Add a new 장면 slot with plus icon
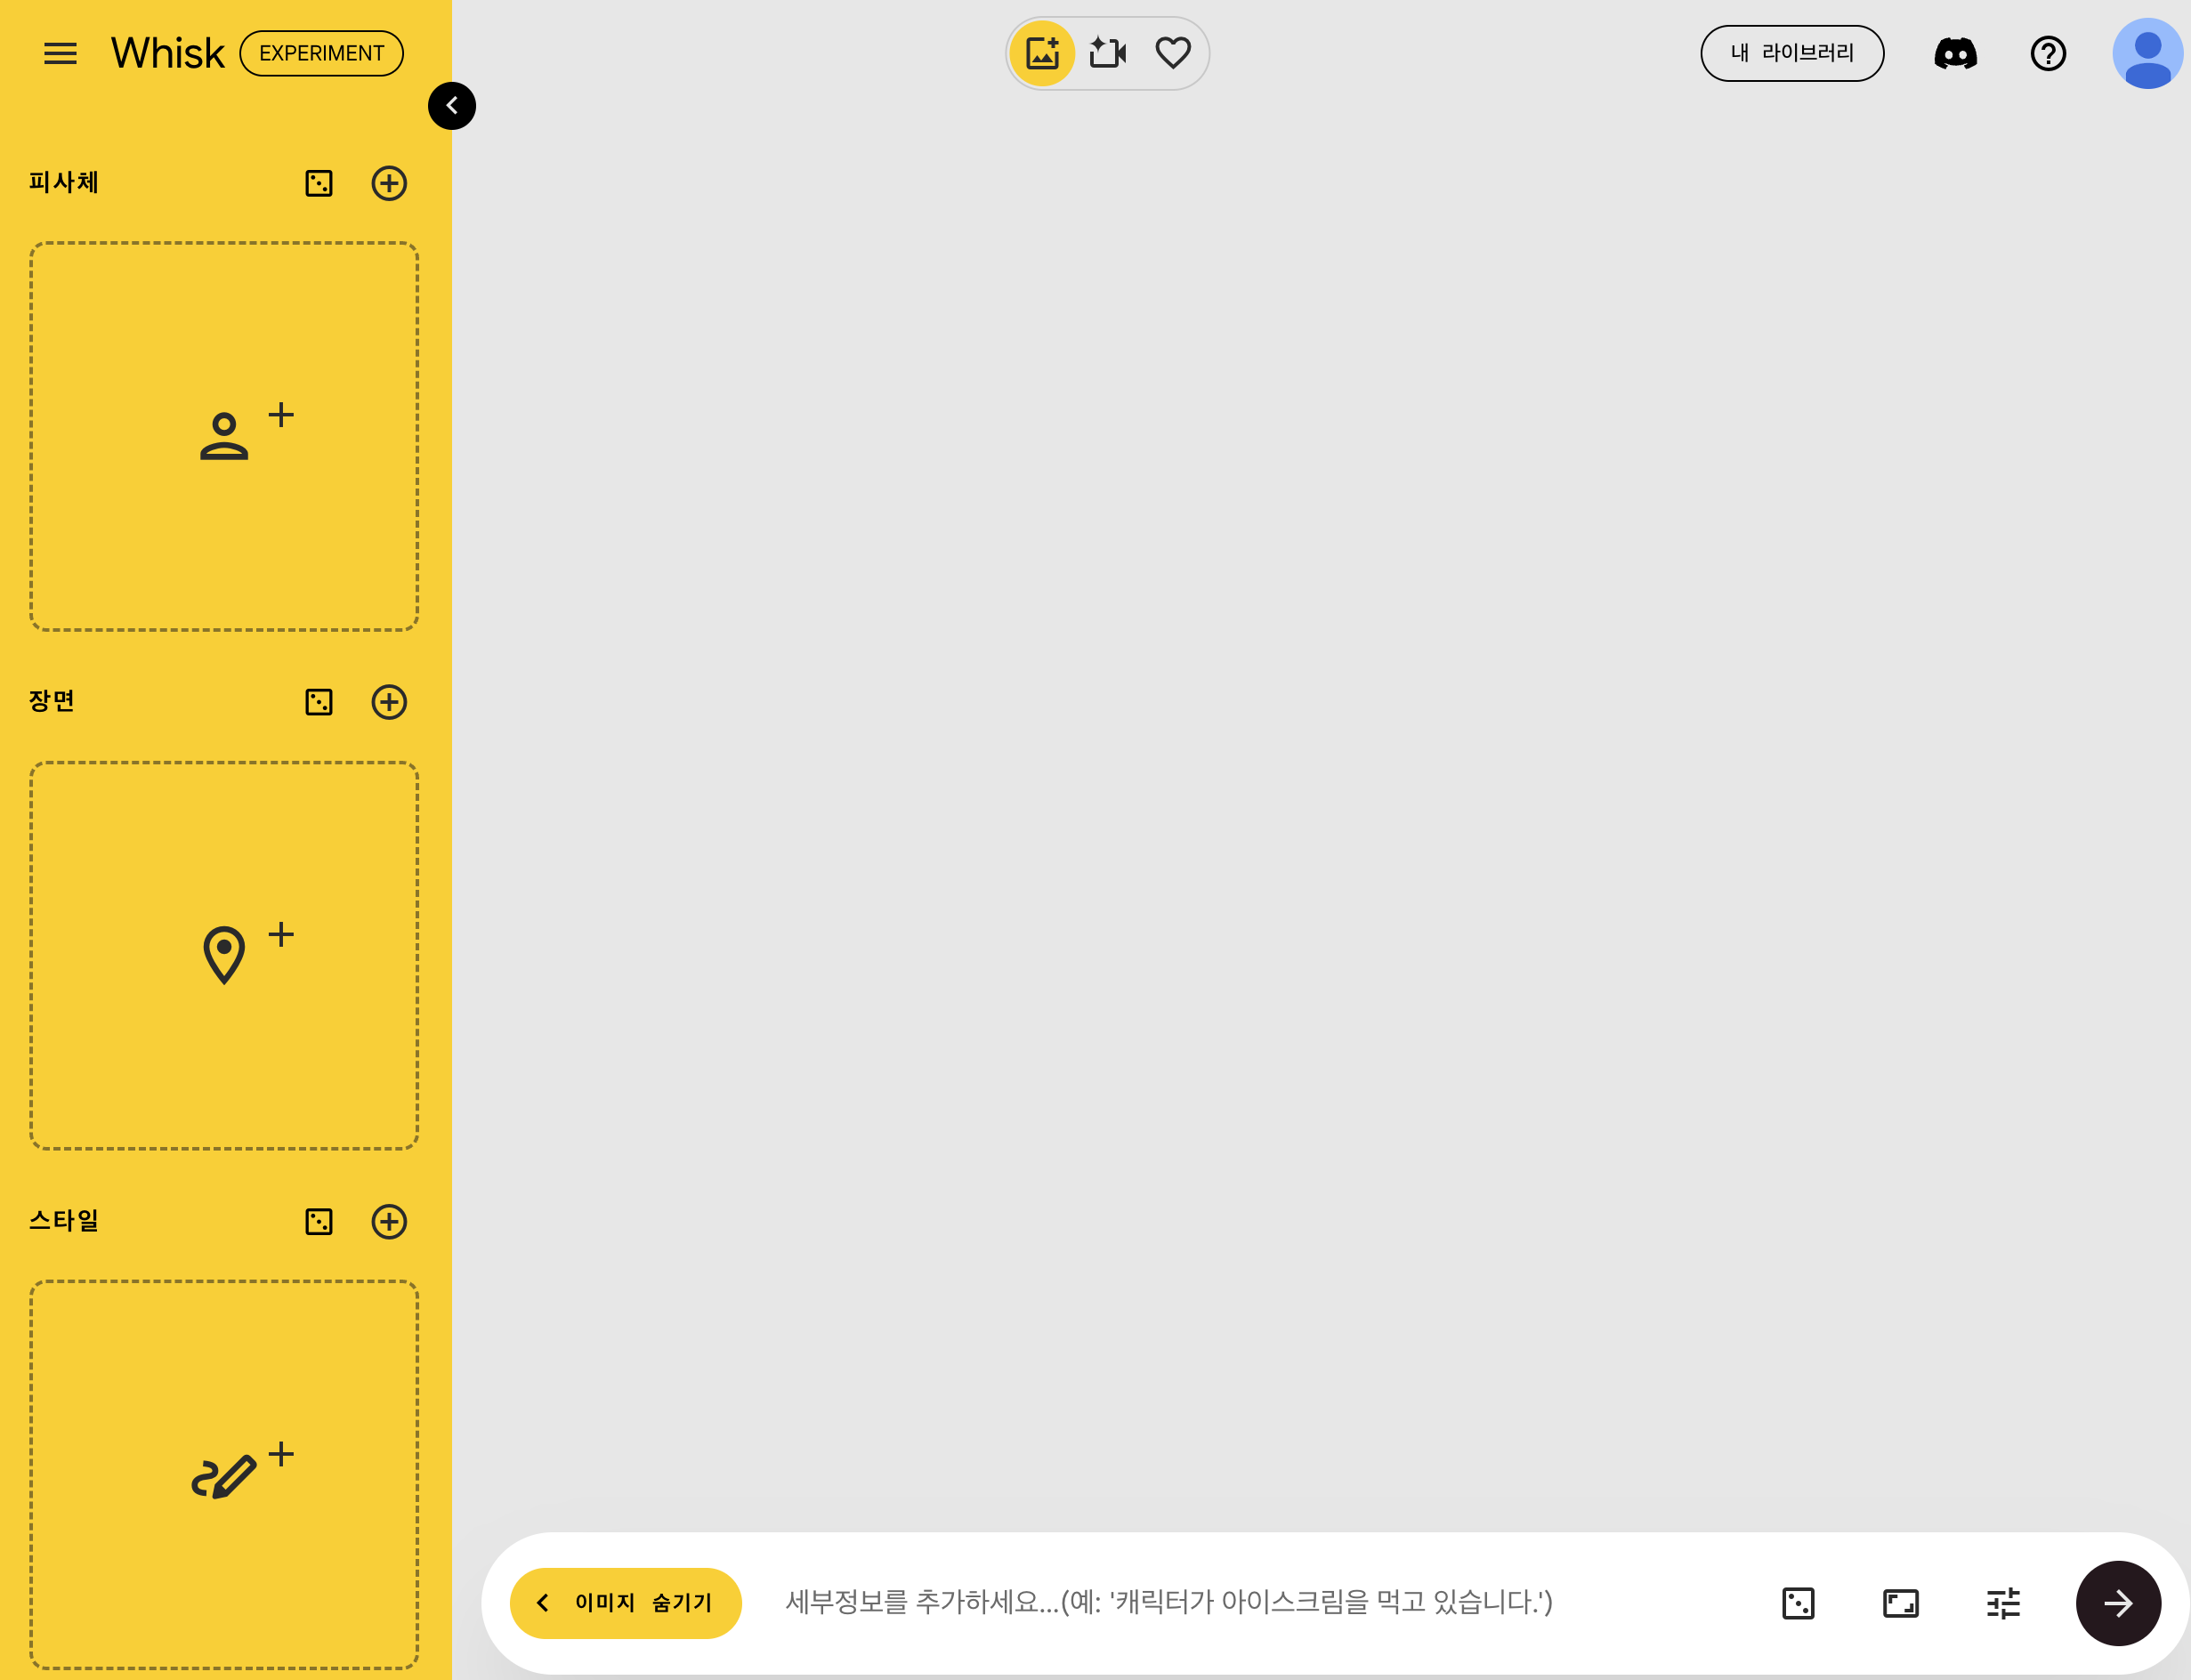The image size is (2191, 1680). (x=389, y=702)
